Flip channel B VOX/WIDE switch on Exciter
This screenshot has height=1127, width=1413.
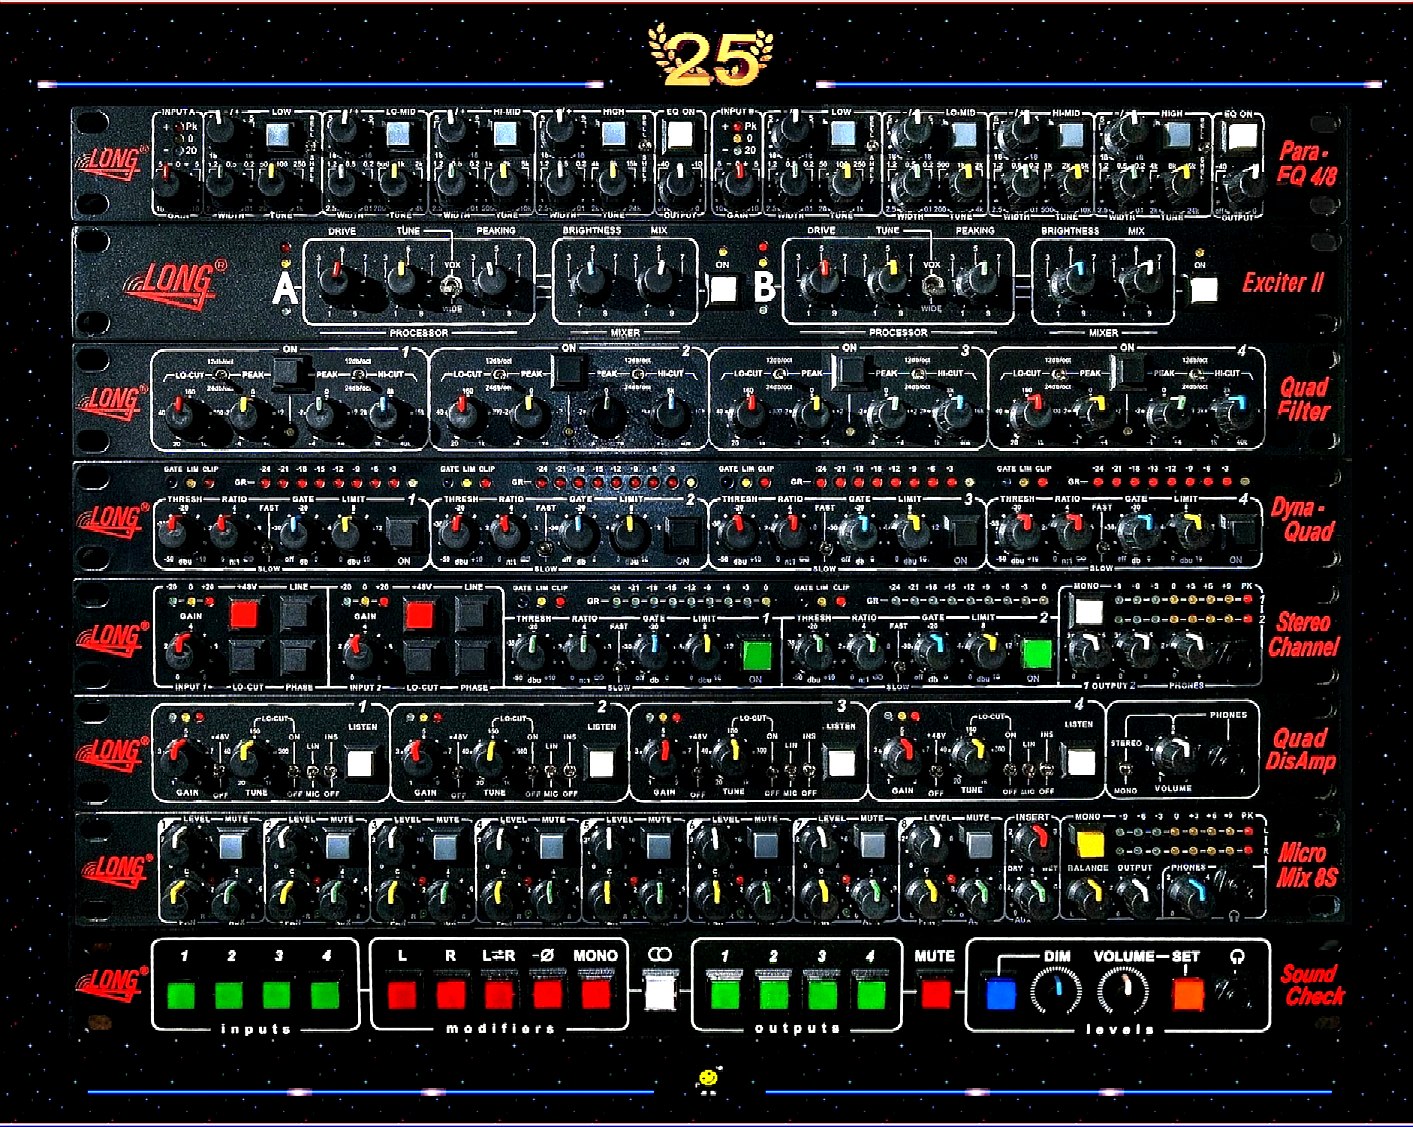click(932, 286)
